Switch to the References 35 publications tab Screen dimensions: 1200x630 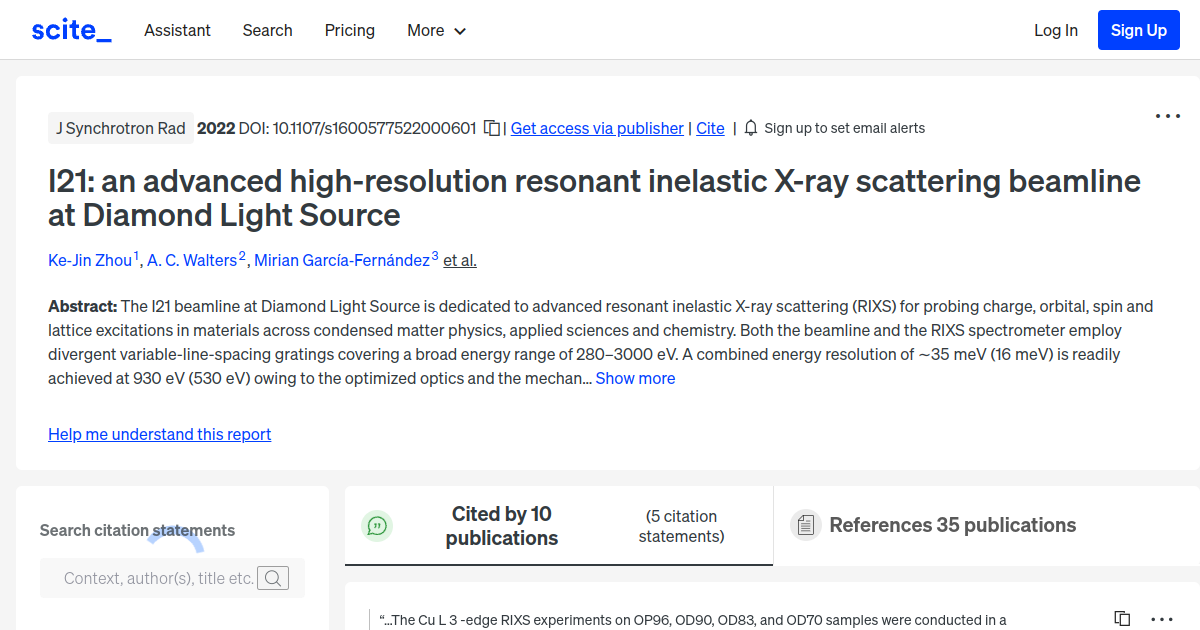point(951,524)
